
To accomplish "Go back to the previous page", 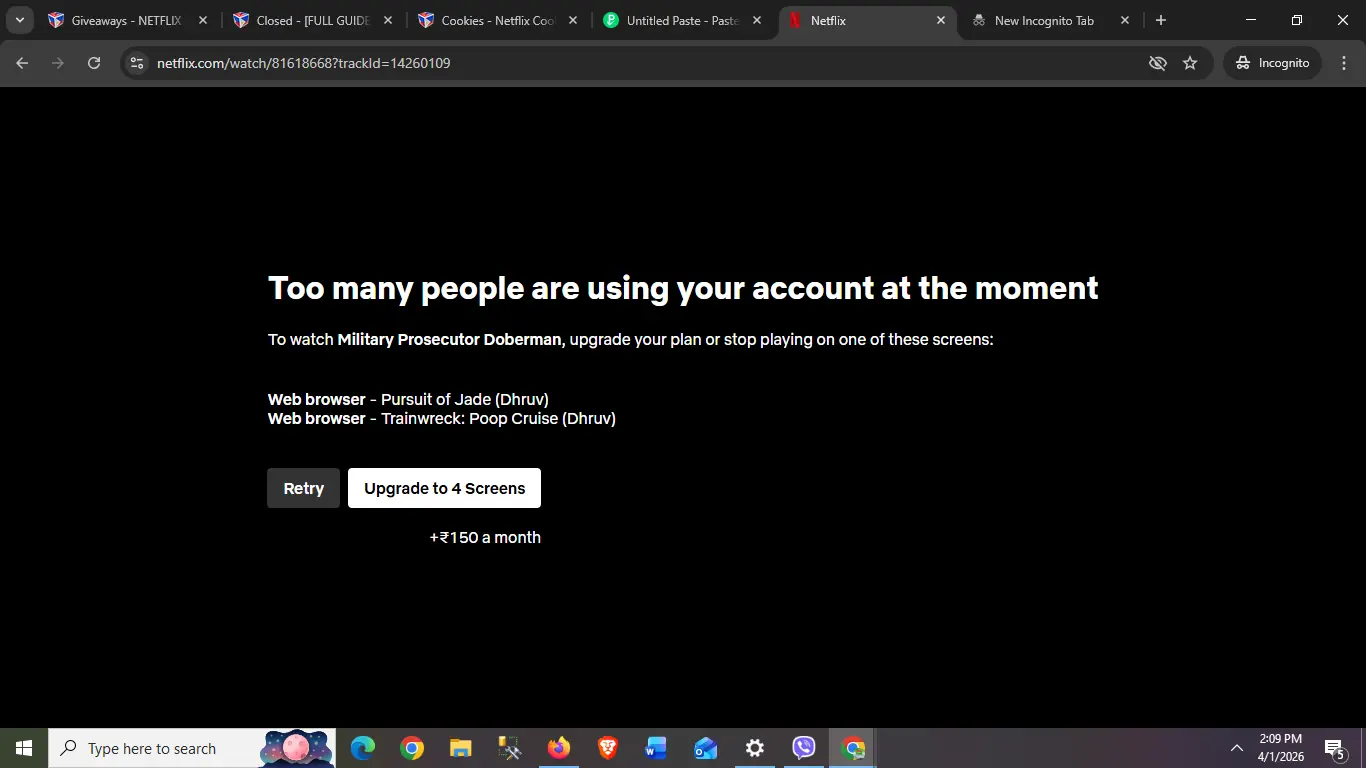I will point(22,63).
